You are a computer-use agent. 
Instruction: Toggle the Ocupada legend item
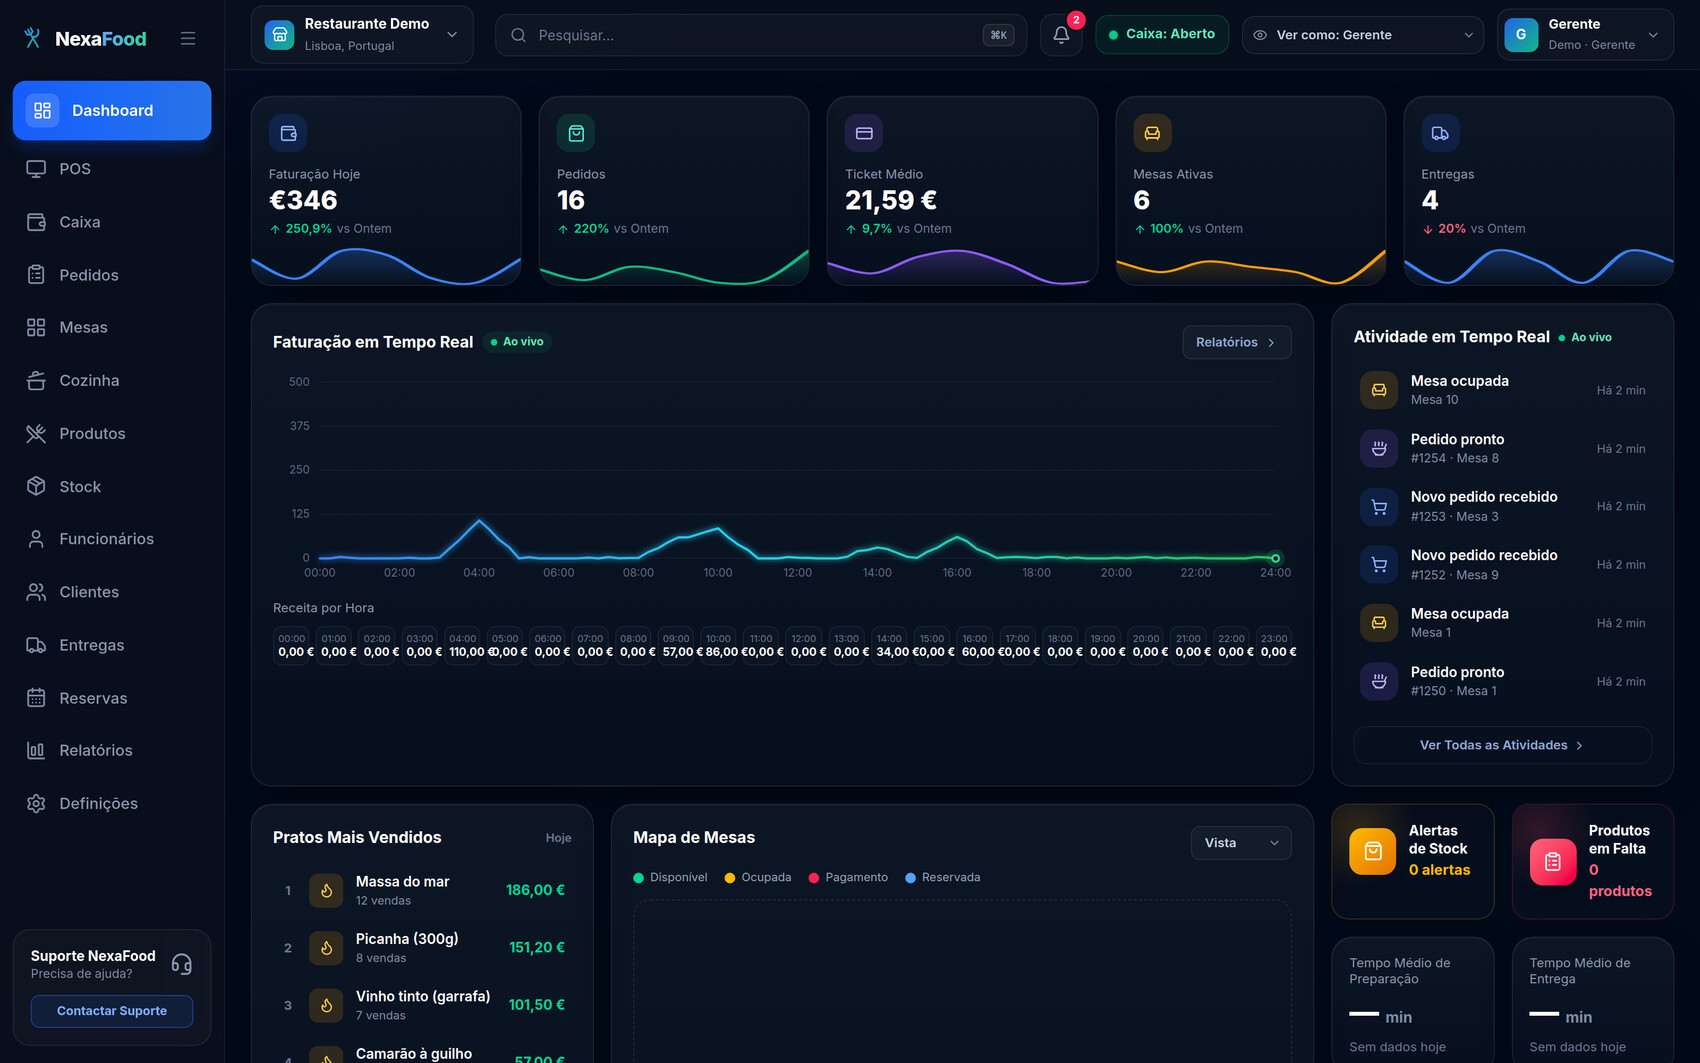click(x=758, y=877)
